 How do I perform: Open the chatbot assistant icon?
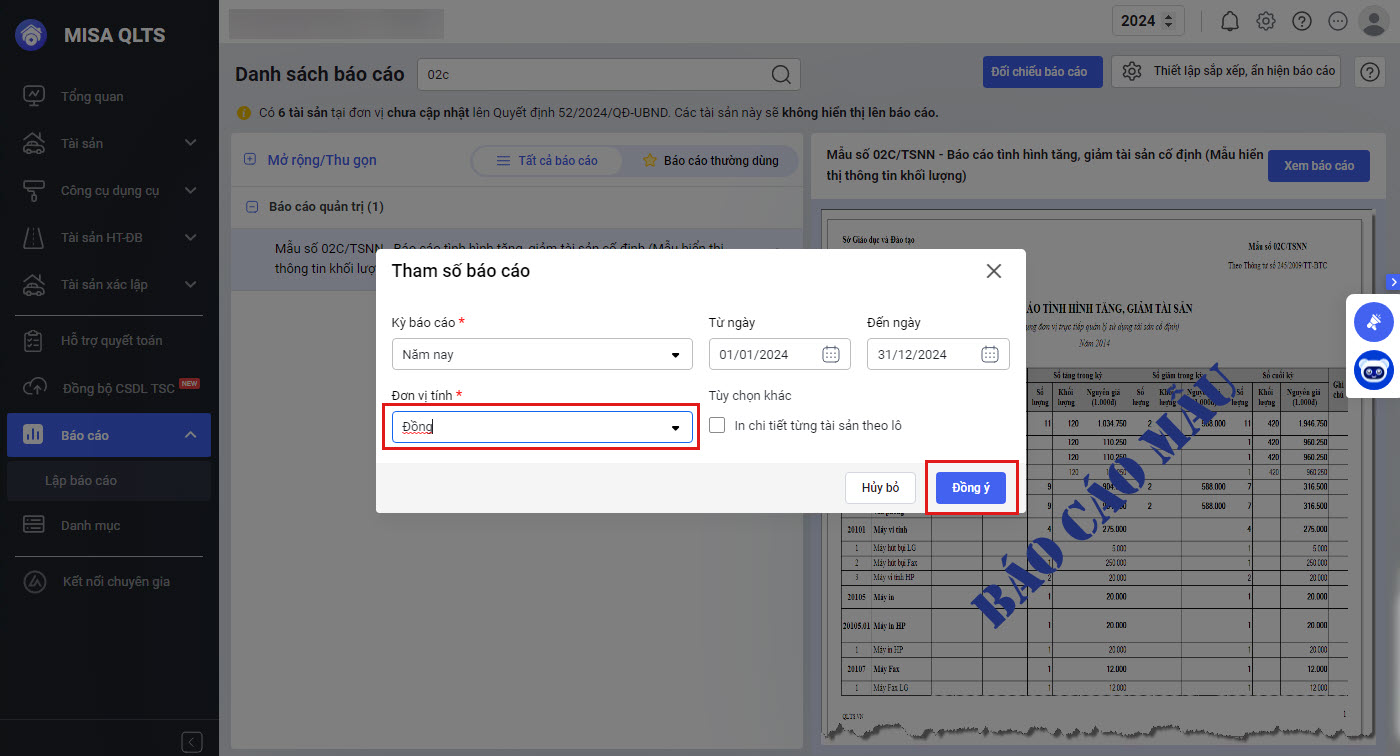1374,370
